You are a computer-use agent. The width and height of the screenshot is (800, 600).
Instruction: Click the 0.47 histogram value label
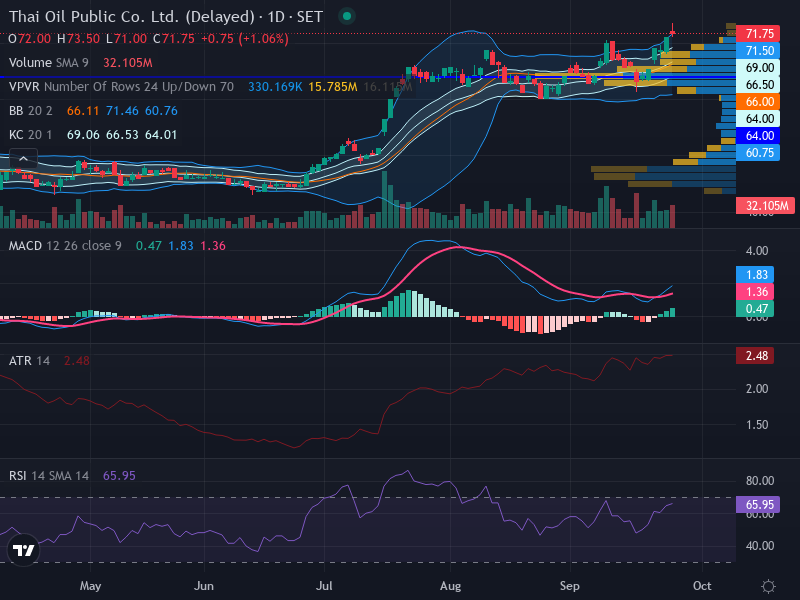[755, 309]
